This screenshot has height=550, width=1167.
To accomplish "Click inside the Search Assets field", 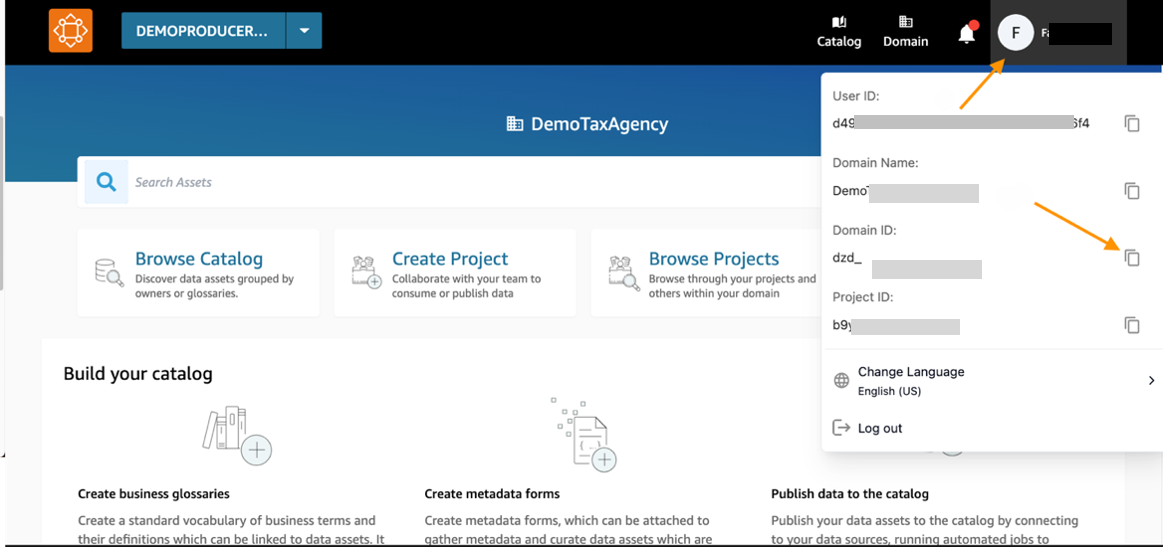I will 450,182.
